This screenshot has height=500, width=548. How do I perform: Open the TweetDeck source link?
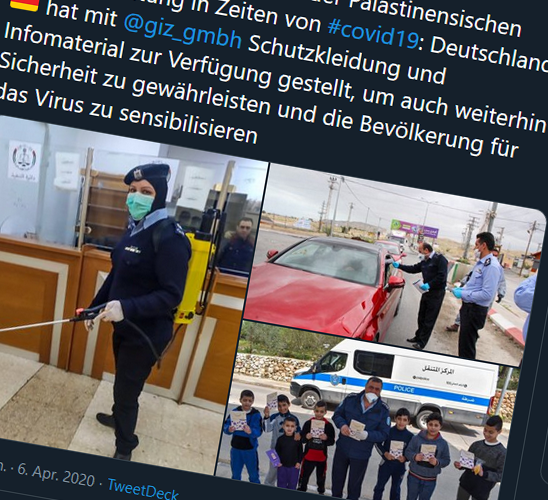tap(143, 489)
